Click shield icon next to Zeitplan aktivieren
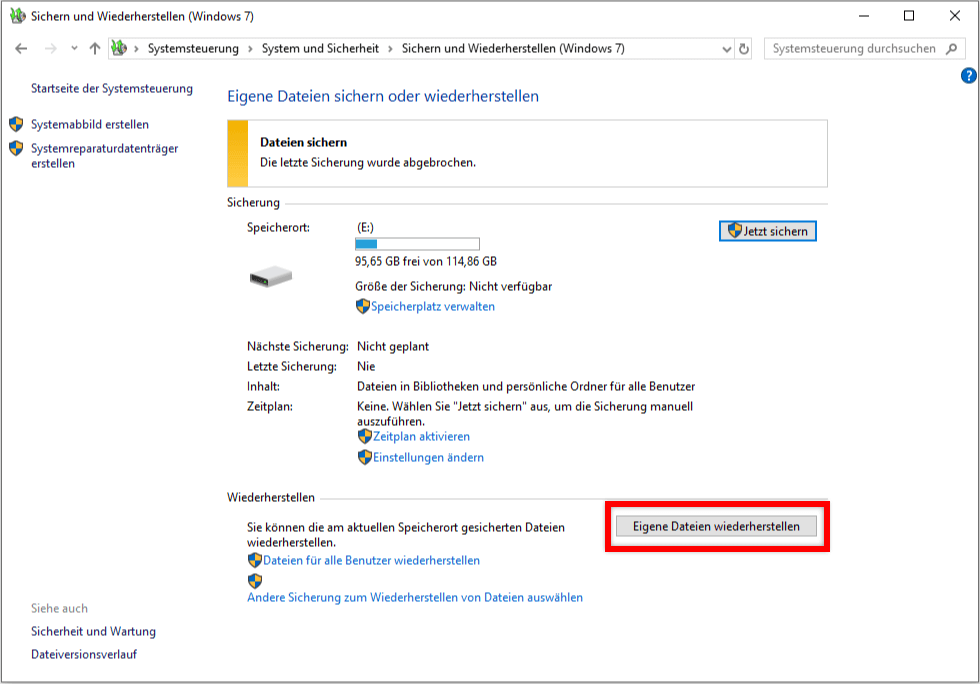The width and height of the screenshot is (980, 684). tap(364, 436)
